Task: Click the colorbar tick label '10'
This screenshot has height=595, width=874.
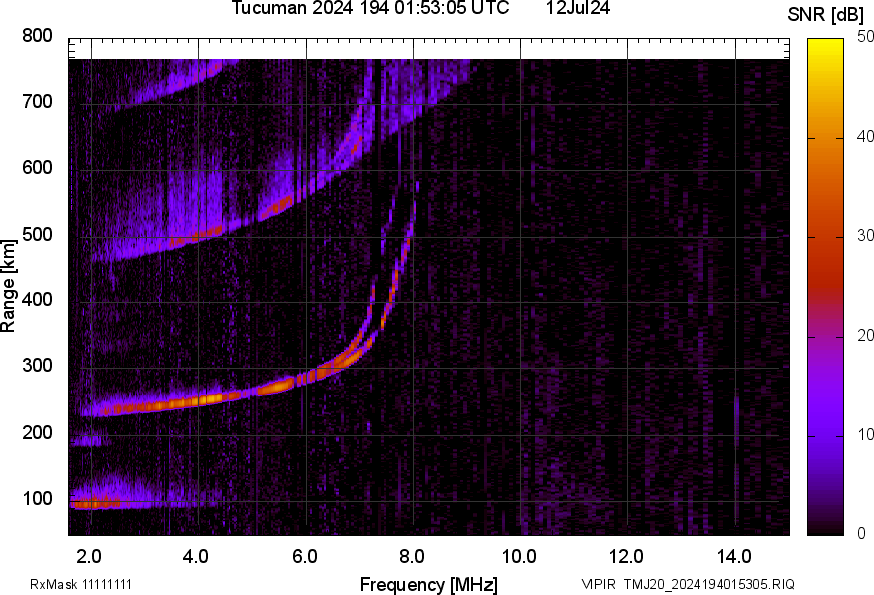Action: point(865,434)
